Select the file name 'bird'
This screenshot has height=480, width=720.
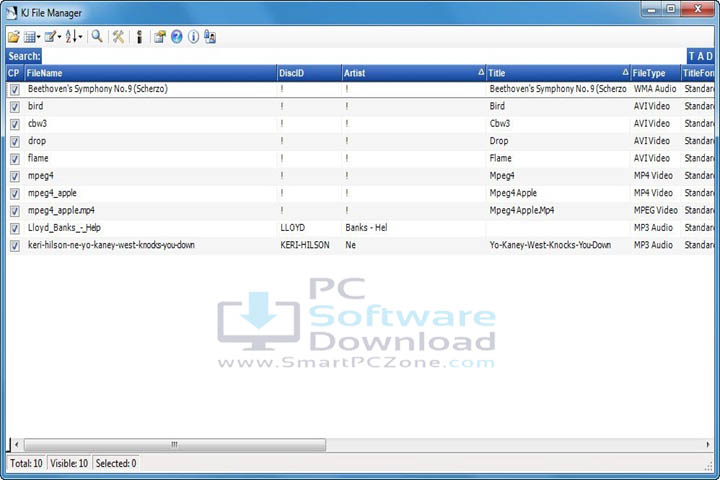coord(35,106)
